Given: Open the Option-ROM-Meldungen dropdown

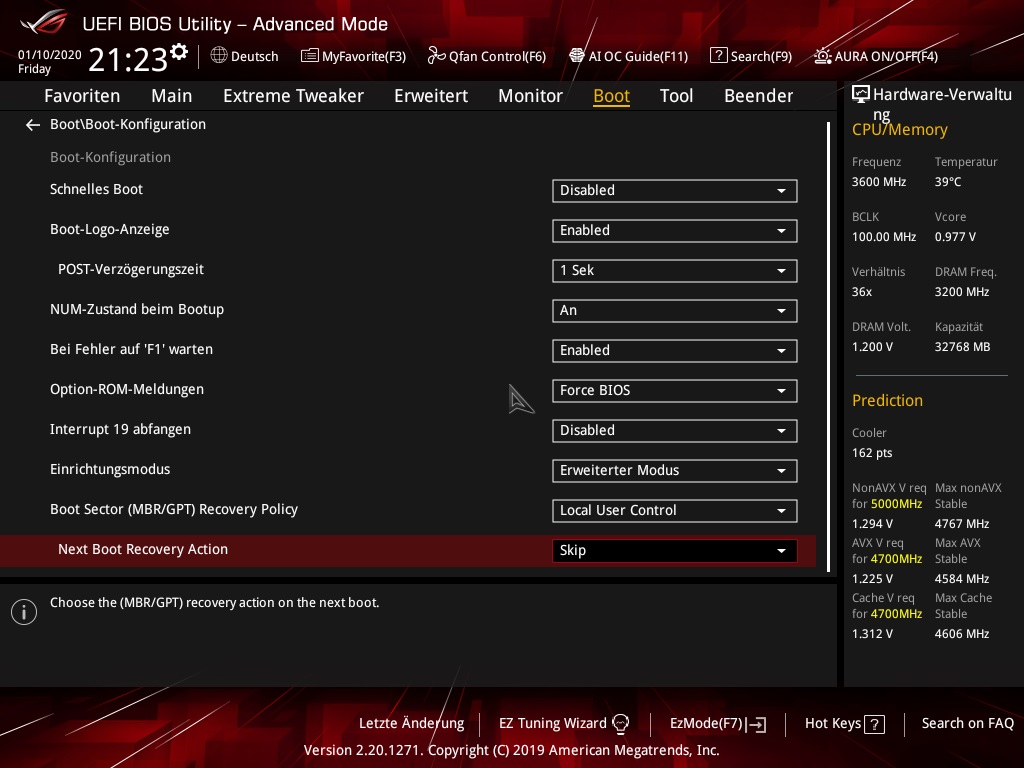Looking at the screenshot, I should pos(675,391).
